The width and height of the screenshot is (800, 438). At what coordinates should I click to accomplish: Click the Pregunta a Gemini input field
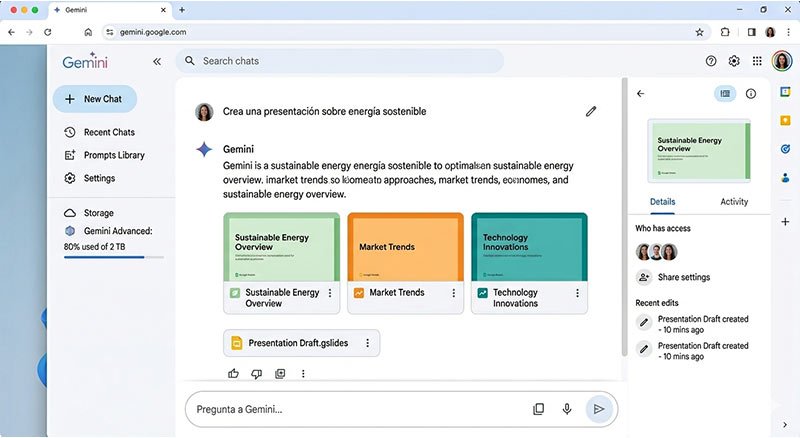pyautogui.click(x=355, y=409)
